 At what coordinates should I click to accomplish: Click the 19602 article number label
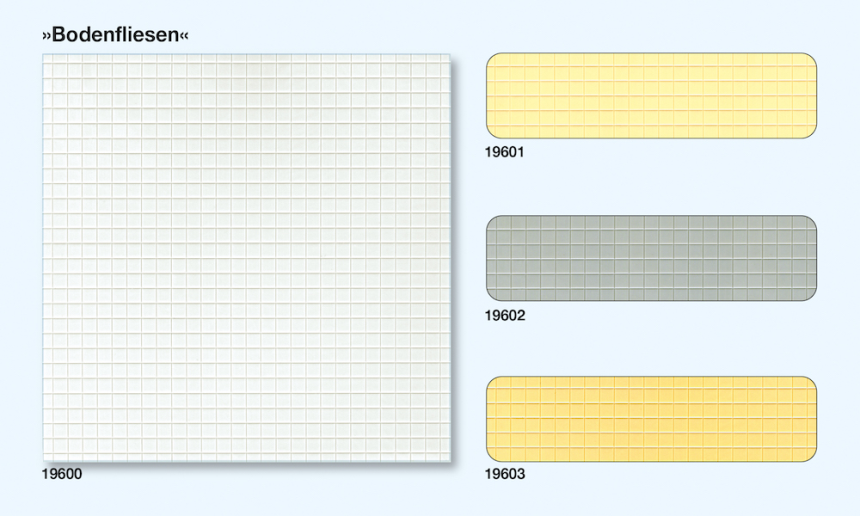[x=504, y=315]
